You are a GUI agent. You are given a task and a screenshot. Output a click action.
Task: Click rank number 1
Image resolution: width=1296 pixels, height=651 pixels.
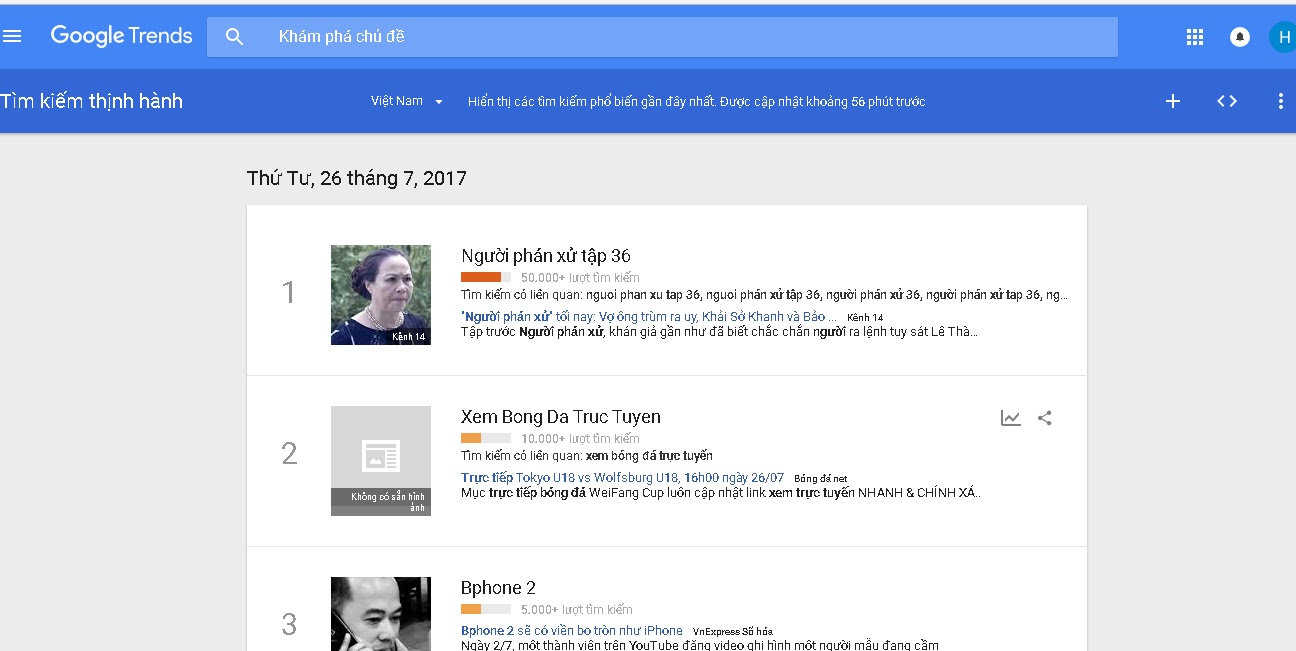pyautogui.click(x=289, y=293)
